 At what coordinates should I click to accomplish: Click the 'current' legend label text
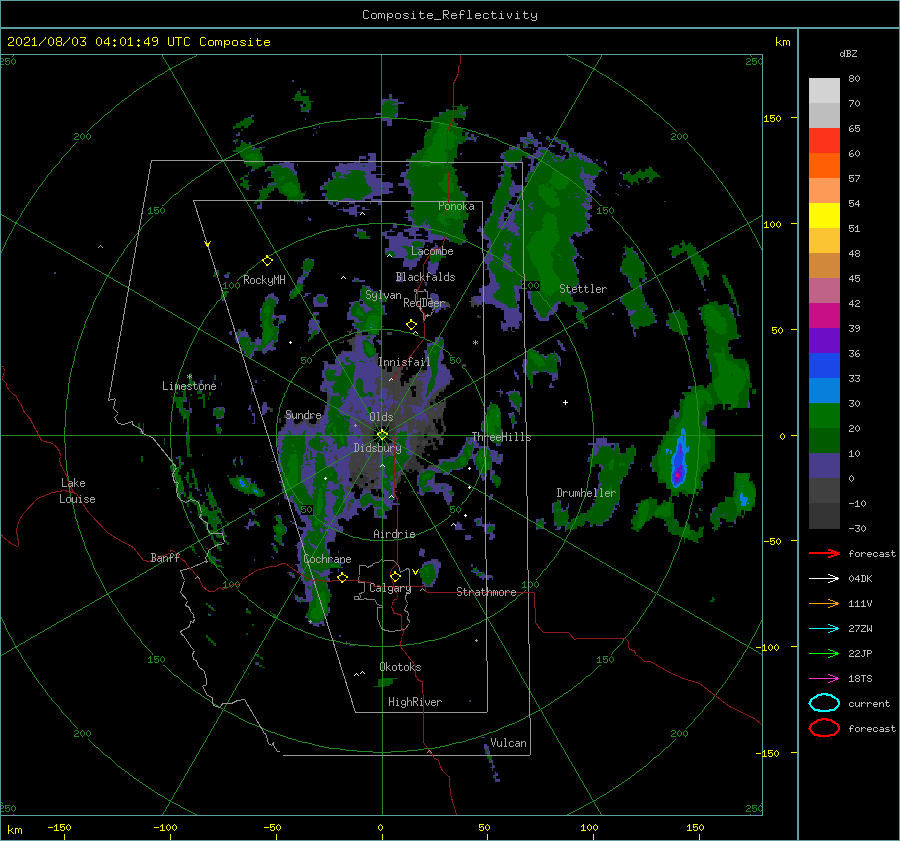tap(868, 703)
